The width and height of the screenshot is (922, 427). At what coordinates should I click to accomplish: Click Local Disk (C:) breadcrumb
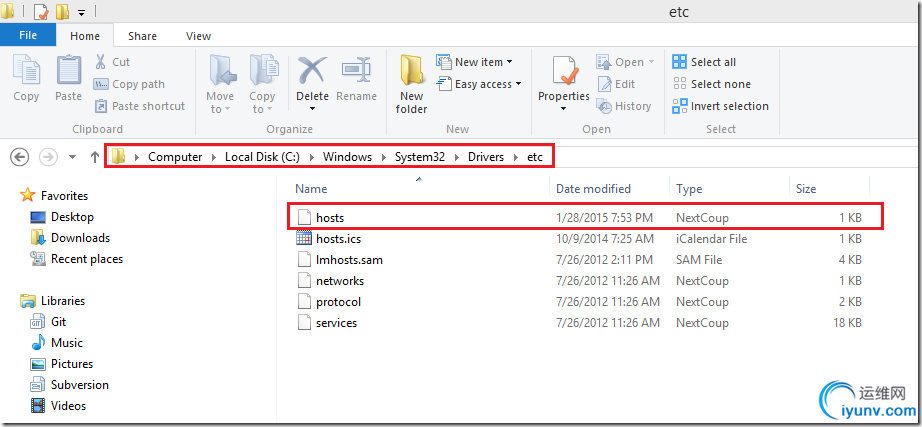(x=263, y=157)
